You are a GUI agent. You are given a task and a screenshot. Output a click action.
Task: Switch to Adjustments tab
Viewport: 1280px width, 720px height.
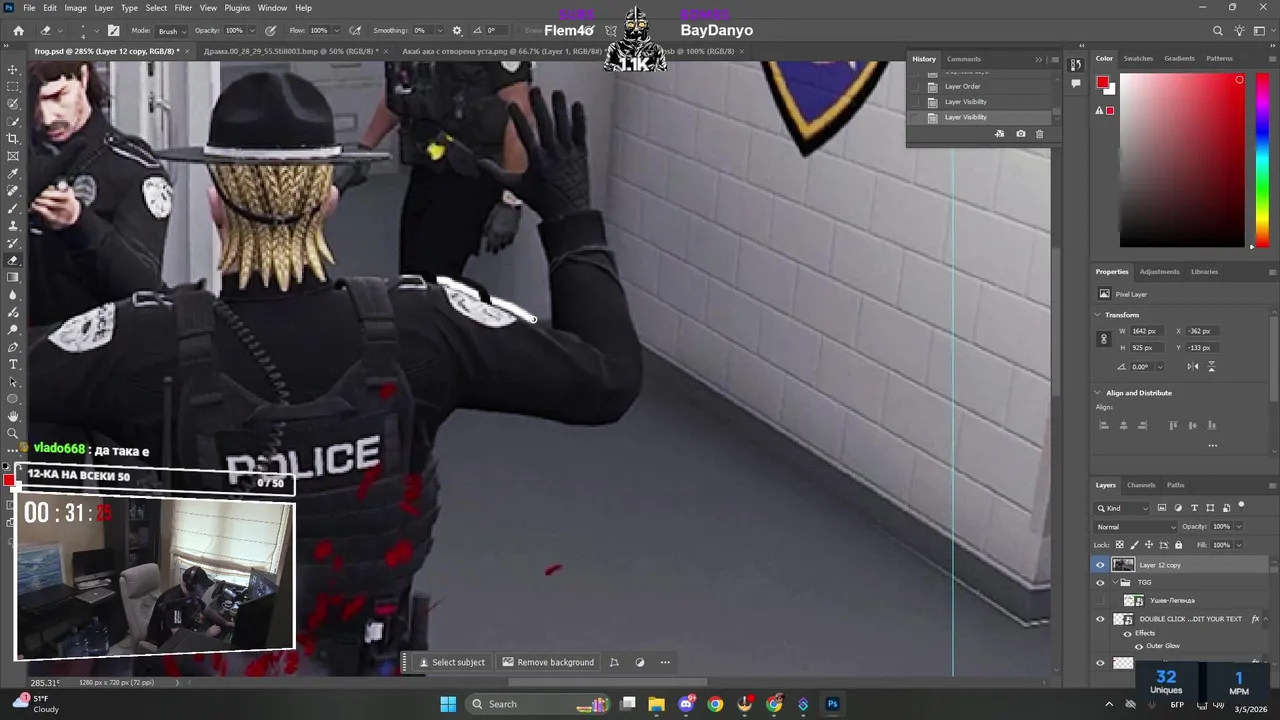[x=1160, y=272]
